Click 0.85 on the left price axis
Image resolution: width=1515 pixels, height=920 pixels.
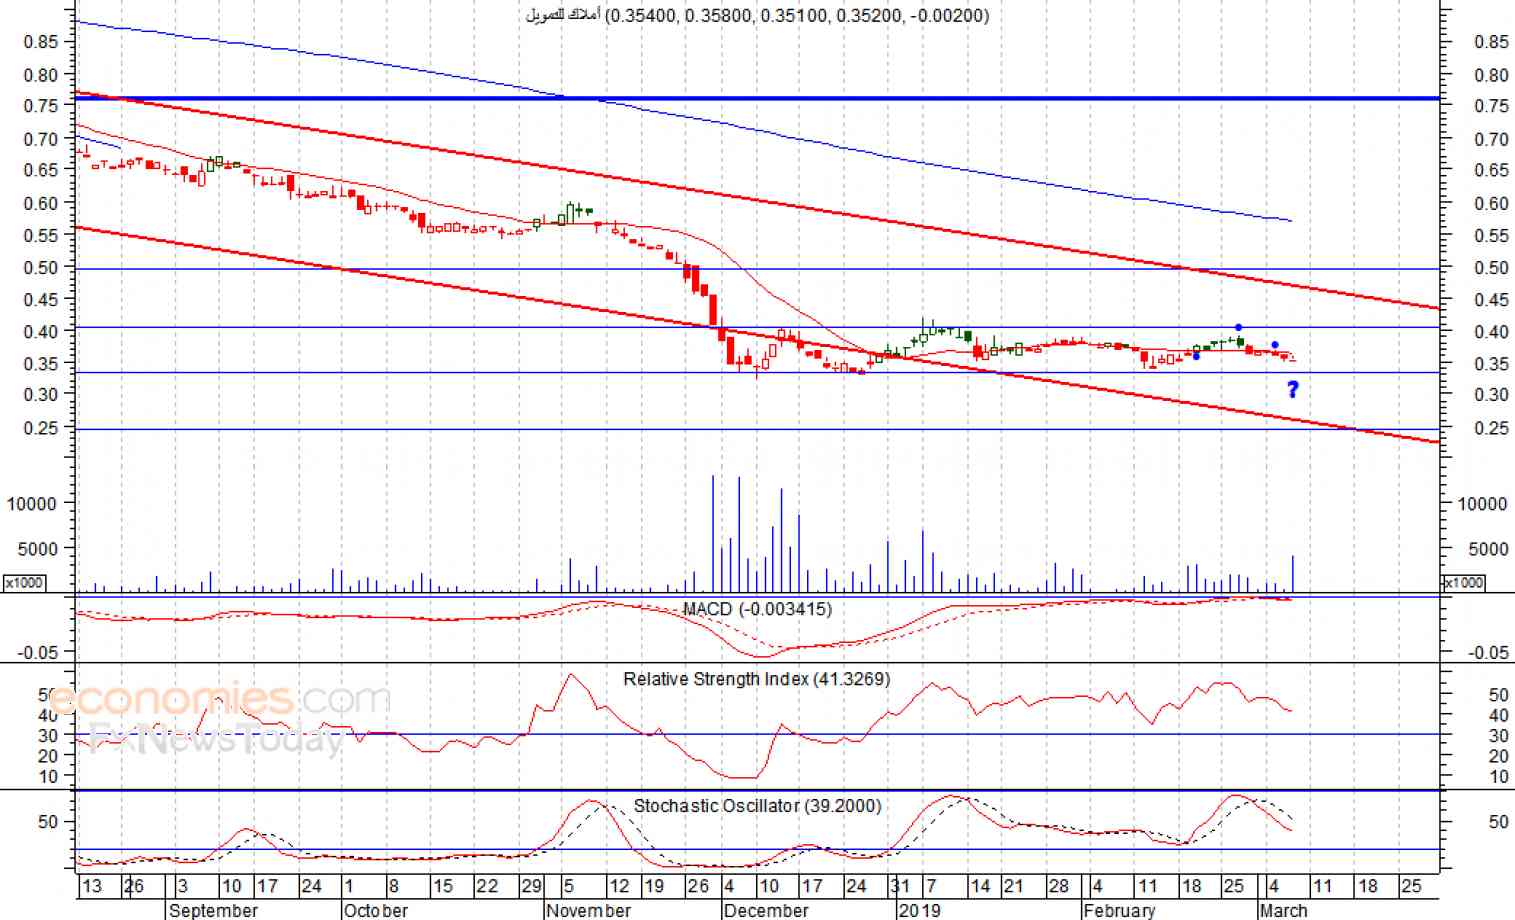[x=41, y=42]
